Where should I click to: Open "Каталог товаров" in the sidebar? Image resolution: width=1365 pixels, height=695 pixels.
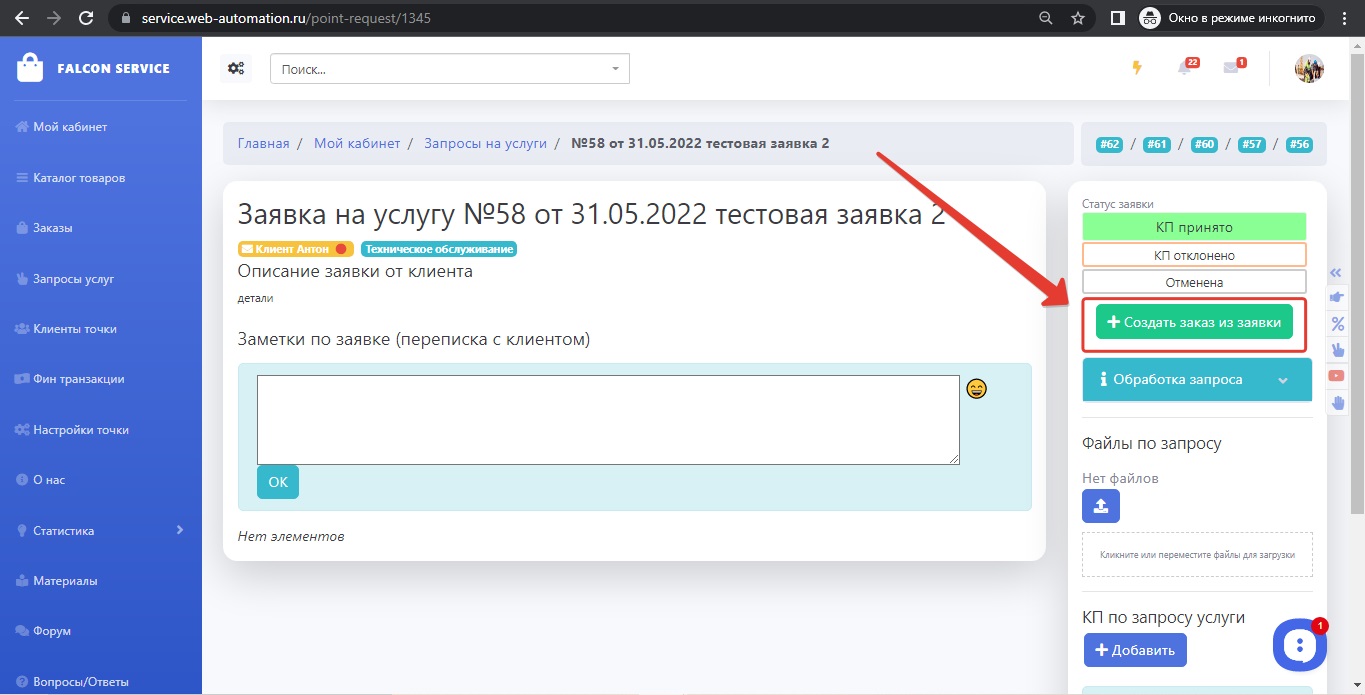[x=79, y=178]
